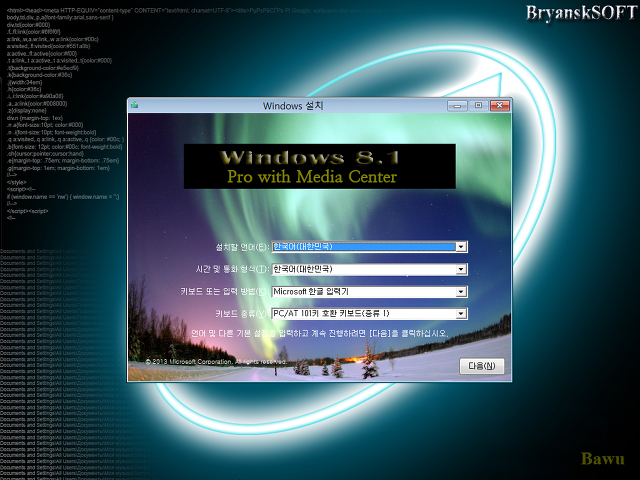This screenshot has height=480, width=640.
Task: Click the Windows 8.1 Pro with Media Center banner
Action: 320,166
